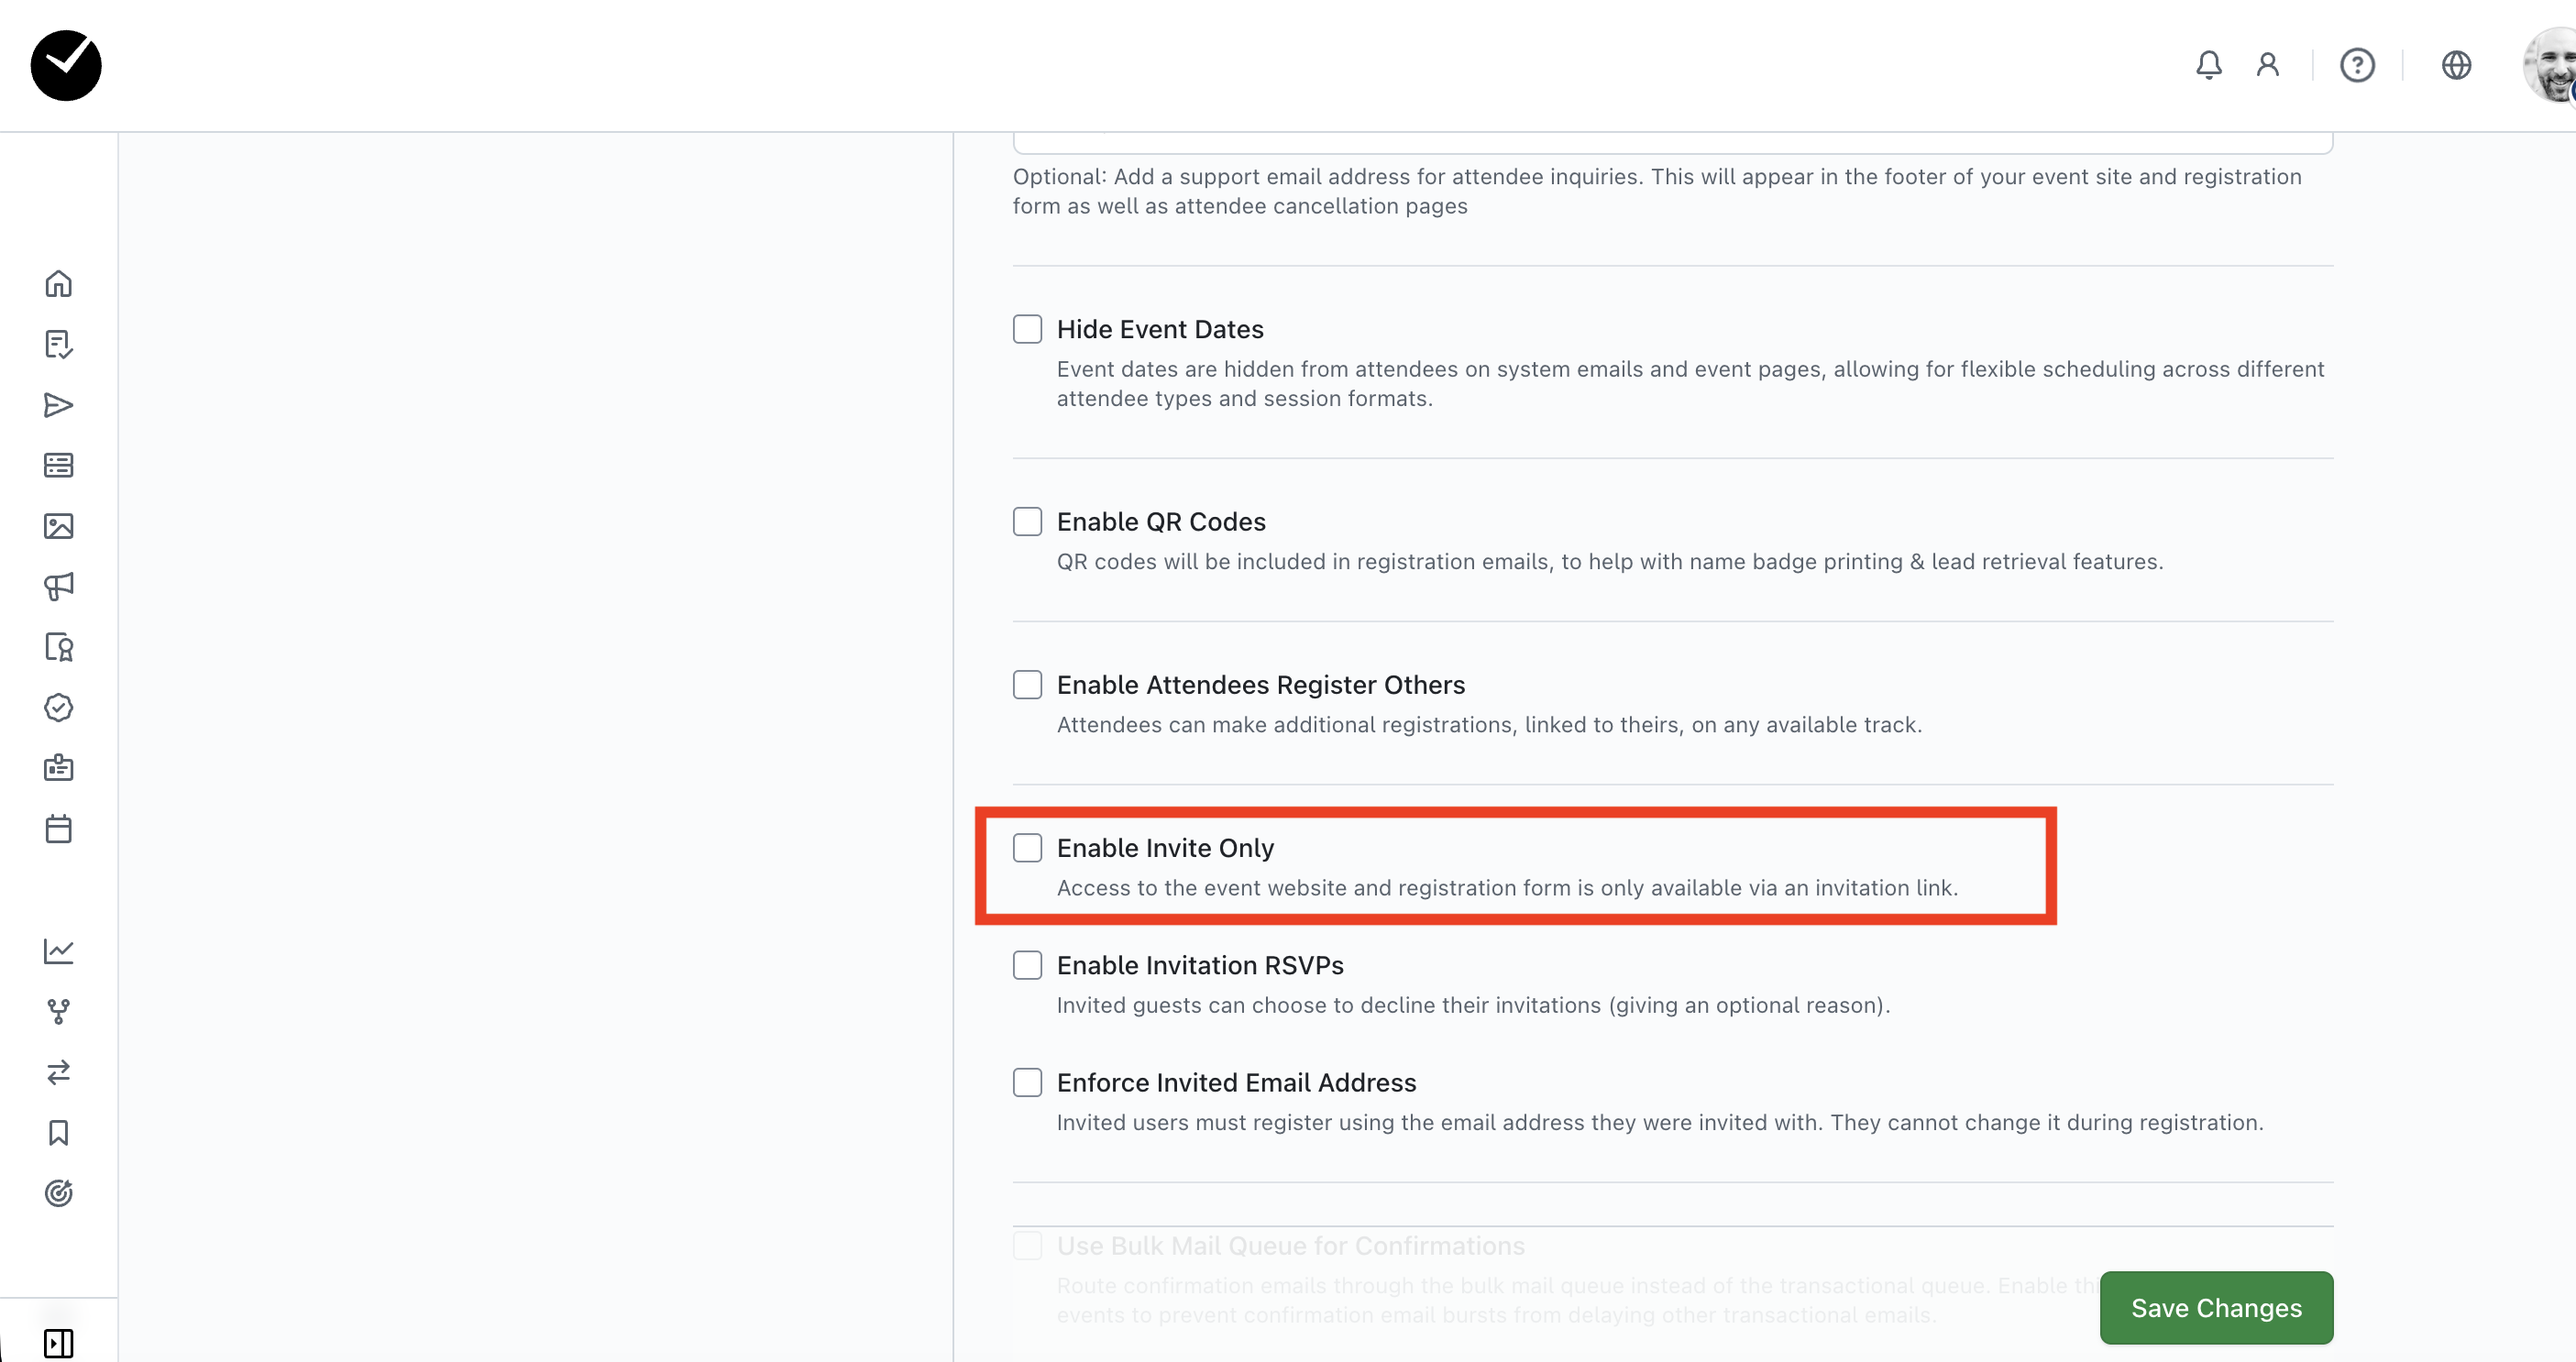Enable the Invite Only checkbox
Screen dimensions: 2576x1362
(x=1027, y=848)
